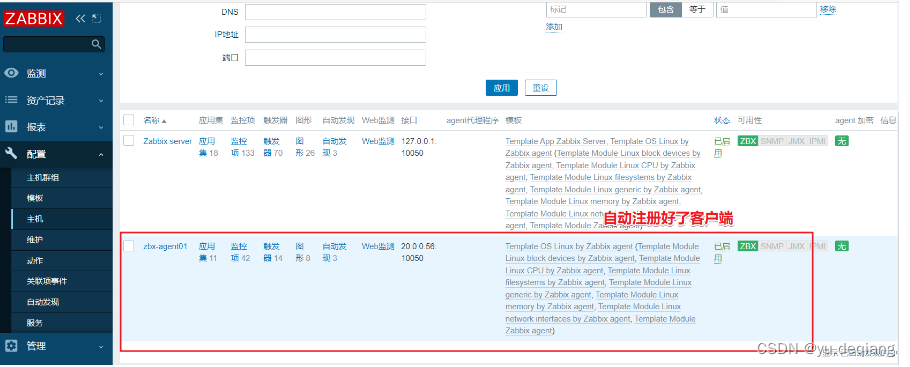The height and width of the screenshot is (367, 910).
Task: Click SNMP badge in zbx-agent01 row
Action: click(x=771, y=246)
